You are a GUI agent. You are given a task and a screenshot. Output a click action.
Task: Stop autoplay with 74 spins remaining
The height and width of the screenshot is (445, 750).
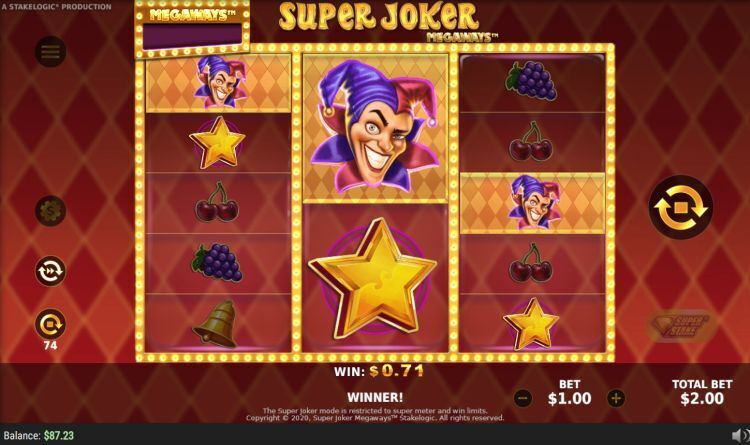click(50, 324)
